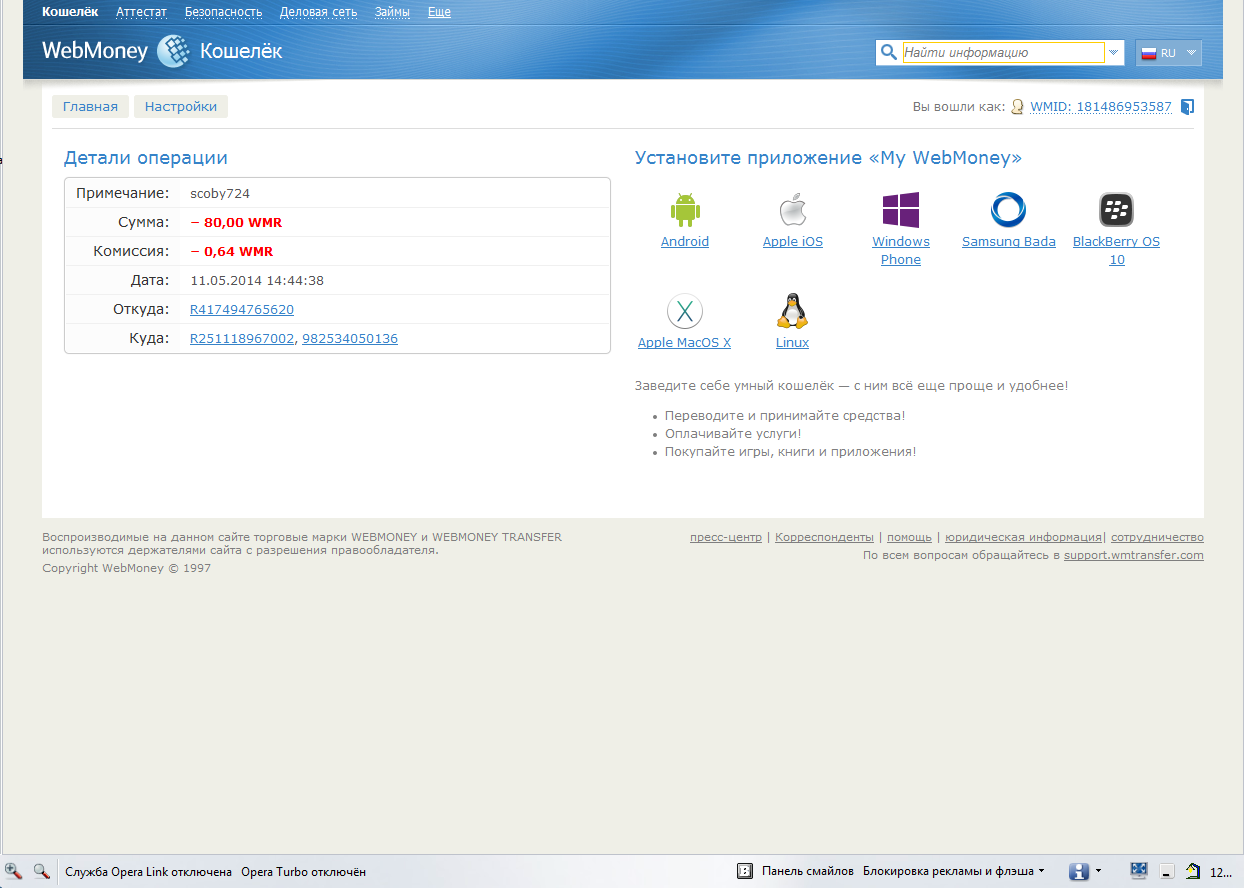This screenshot has width=1244, height=888.
Task: Open the Кошелёк top menu item
Action: pyautogui.click(x=70, y=12)
